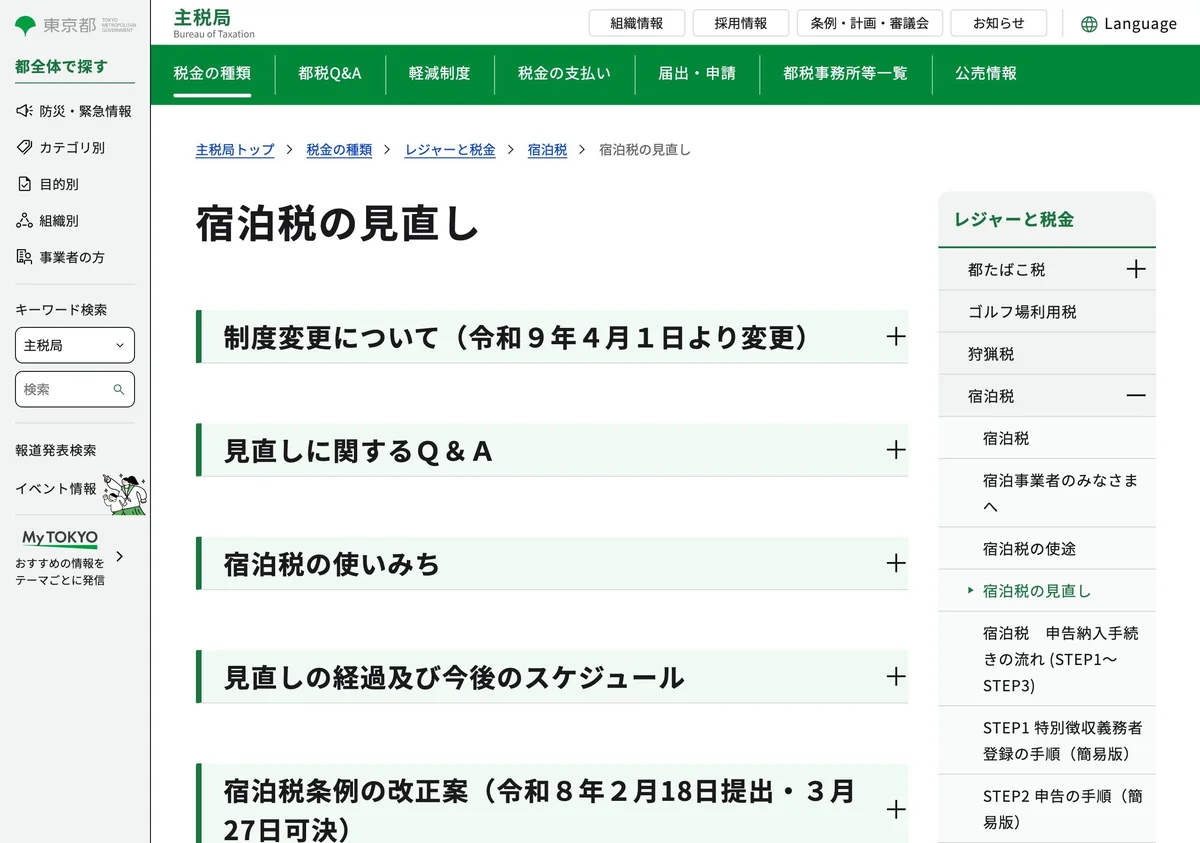The height and width of the screenshot is (843, 1200).
Task: Click the Tokyo Metropolitan Government logo
Action: [75, 25]
